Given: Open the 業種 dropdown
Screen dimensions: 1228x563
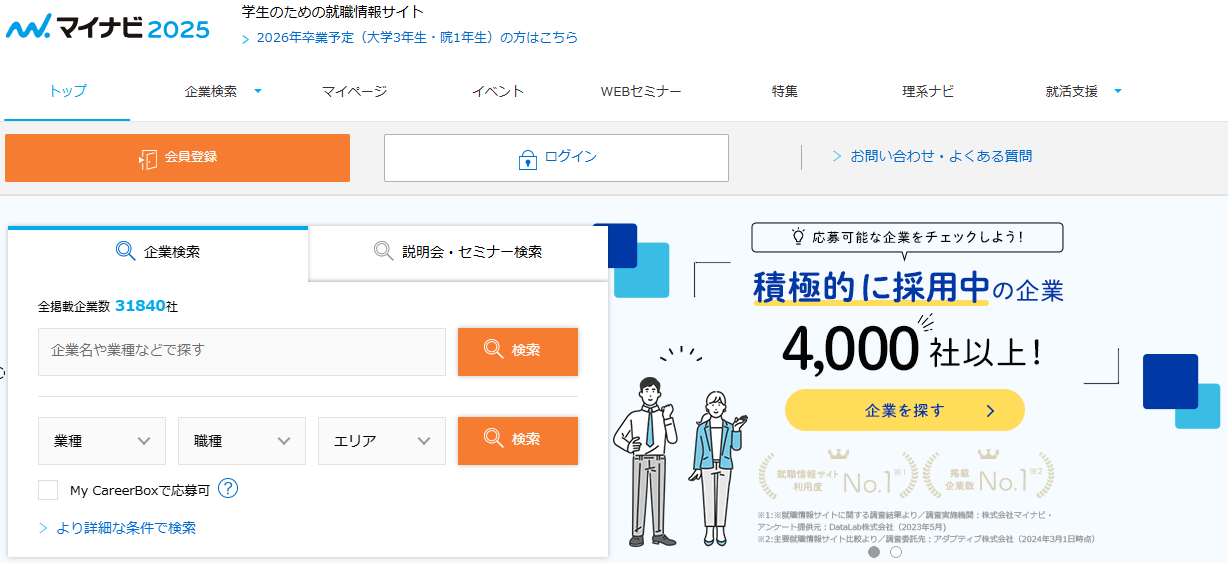Looking at the screenshot, I should click(102, 441).
